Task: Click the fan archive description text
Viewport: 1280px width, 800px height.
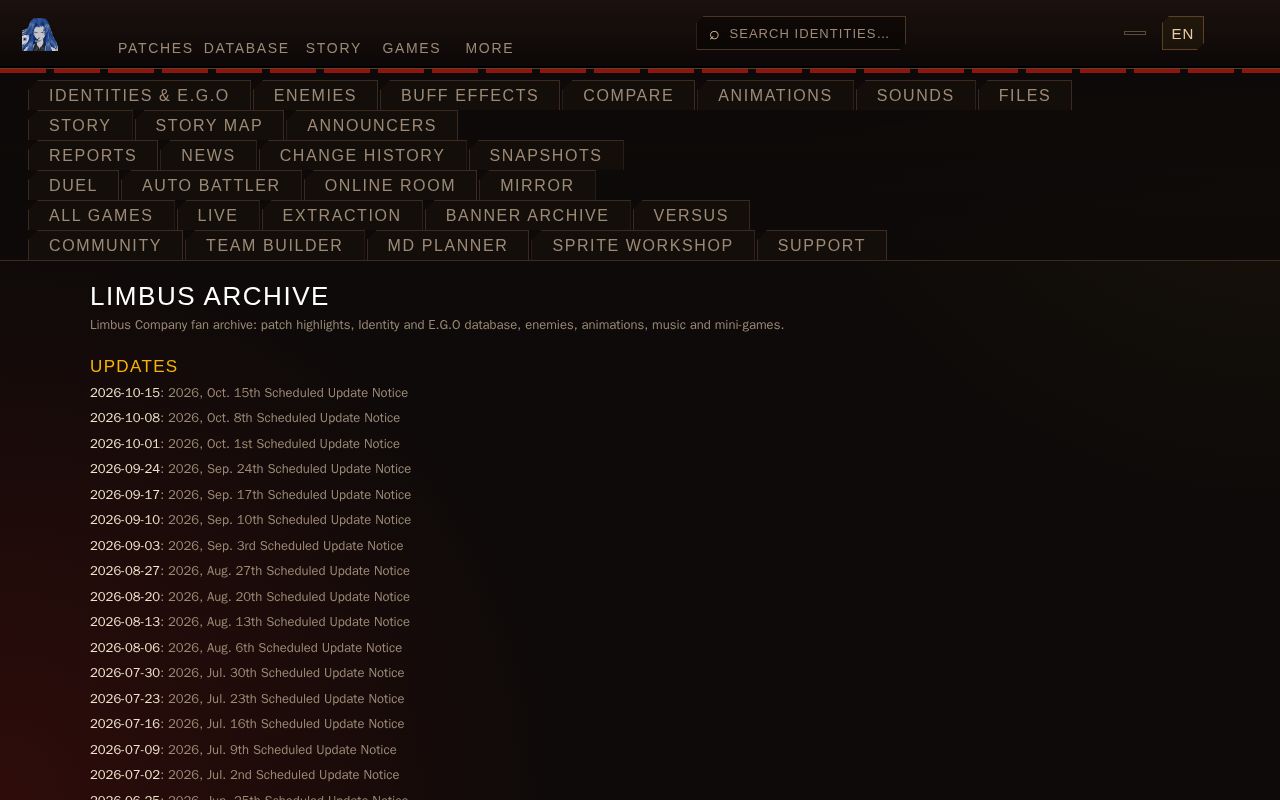Action: point(437,325)
